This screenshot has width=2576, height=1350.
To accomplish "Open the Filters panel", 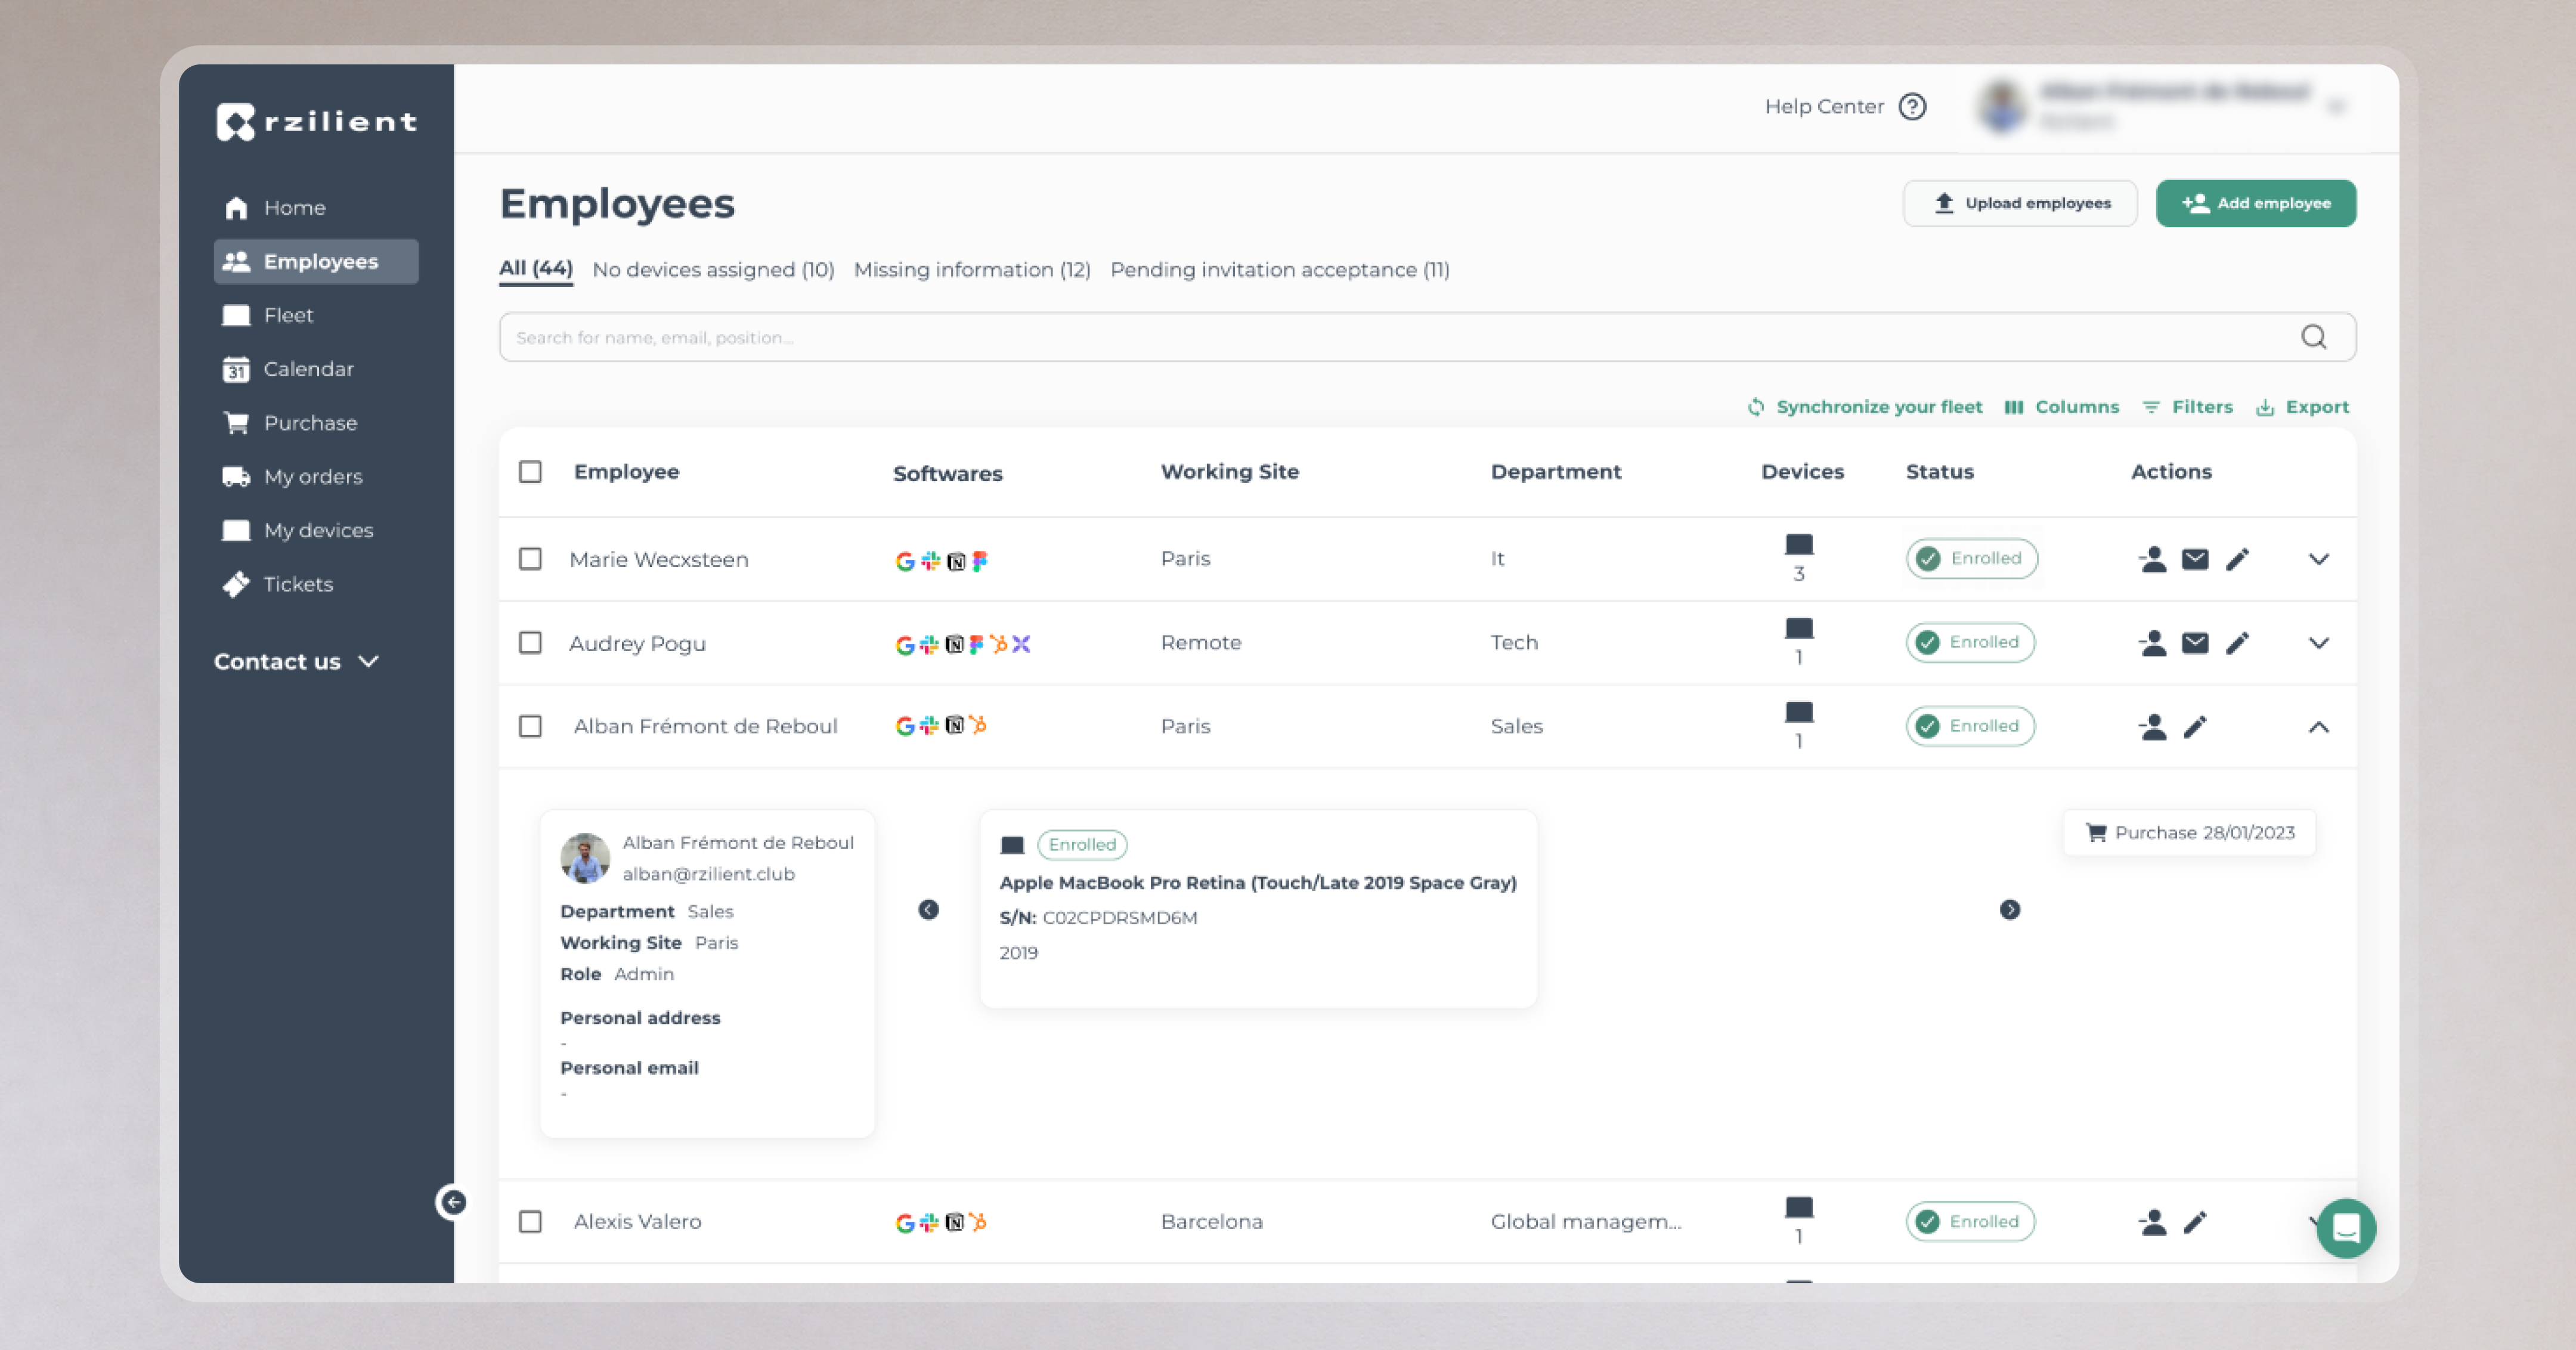I will [2188, 407].
